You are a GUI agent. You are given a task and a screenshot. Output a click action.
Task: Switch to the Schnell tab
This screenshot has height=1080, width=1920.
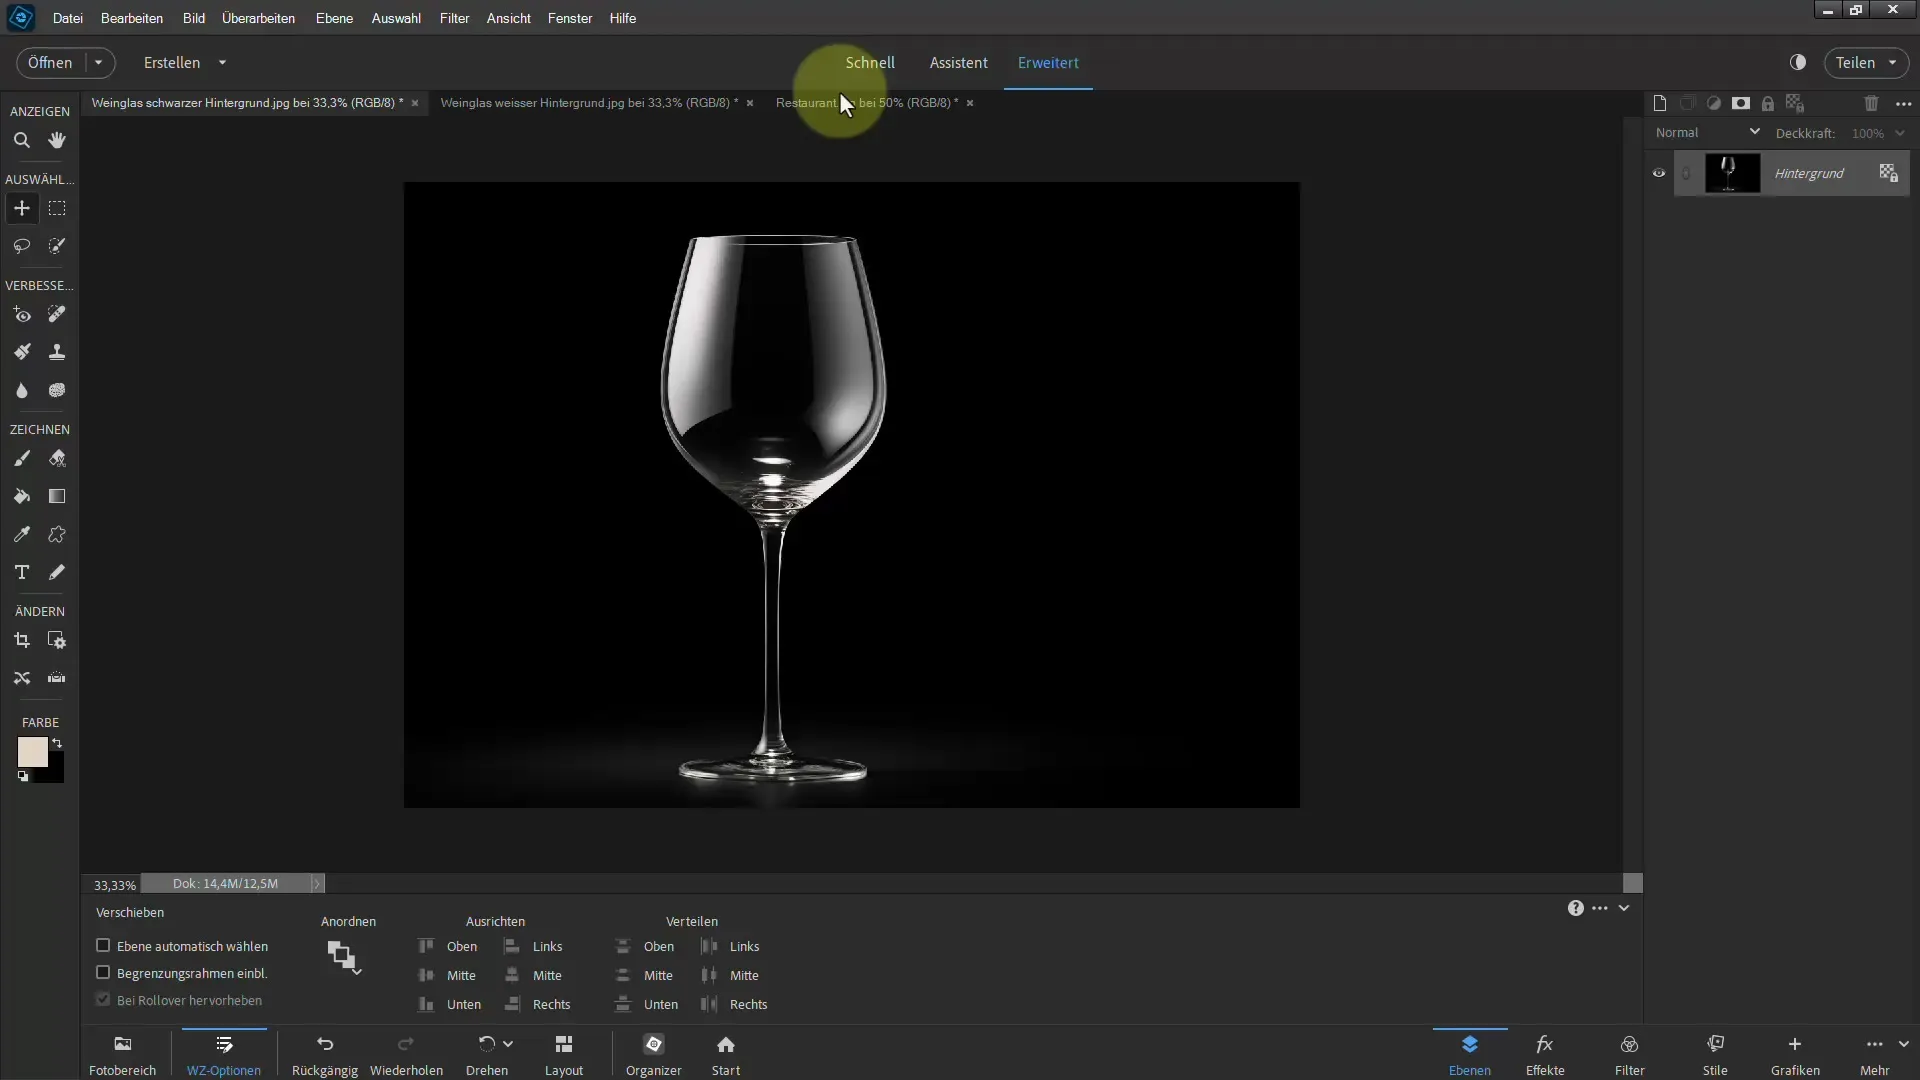tap(869, 62)
